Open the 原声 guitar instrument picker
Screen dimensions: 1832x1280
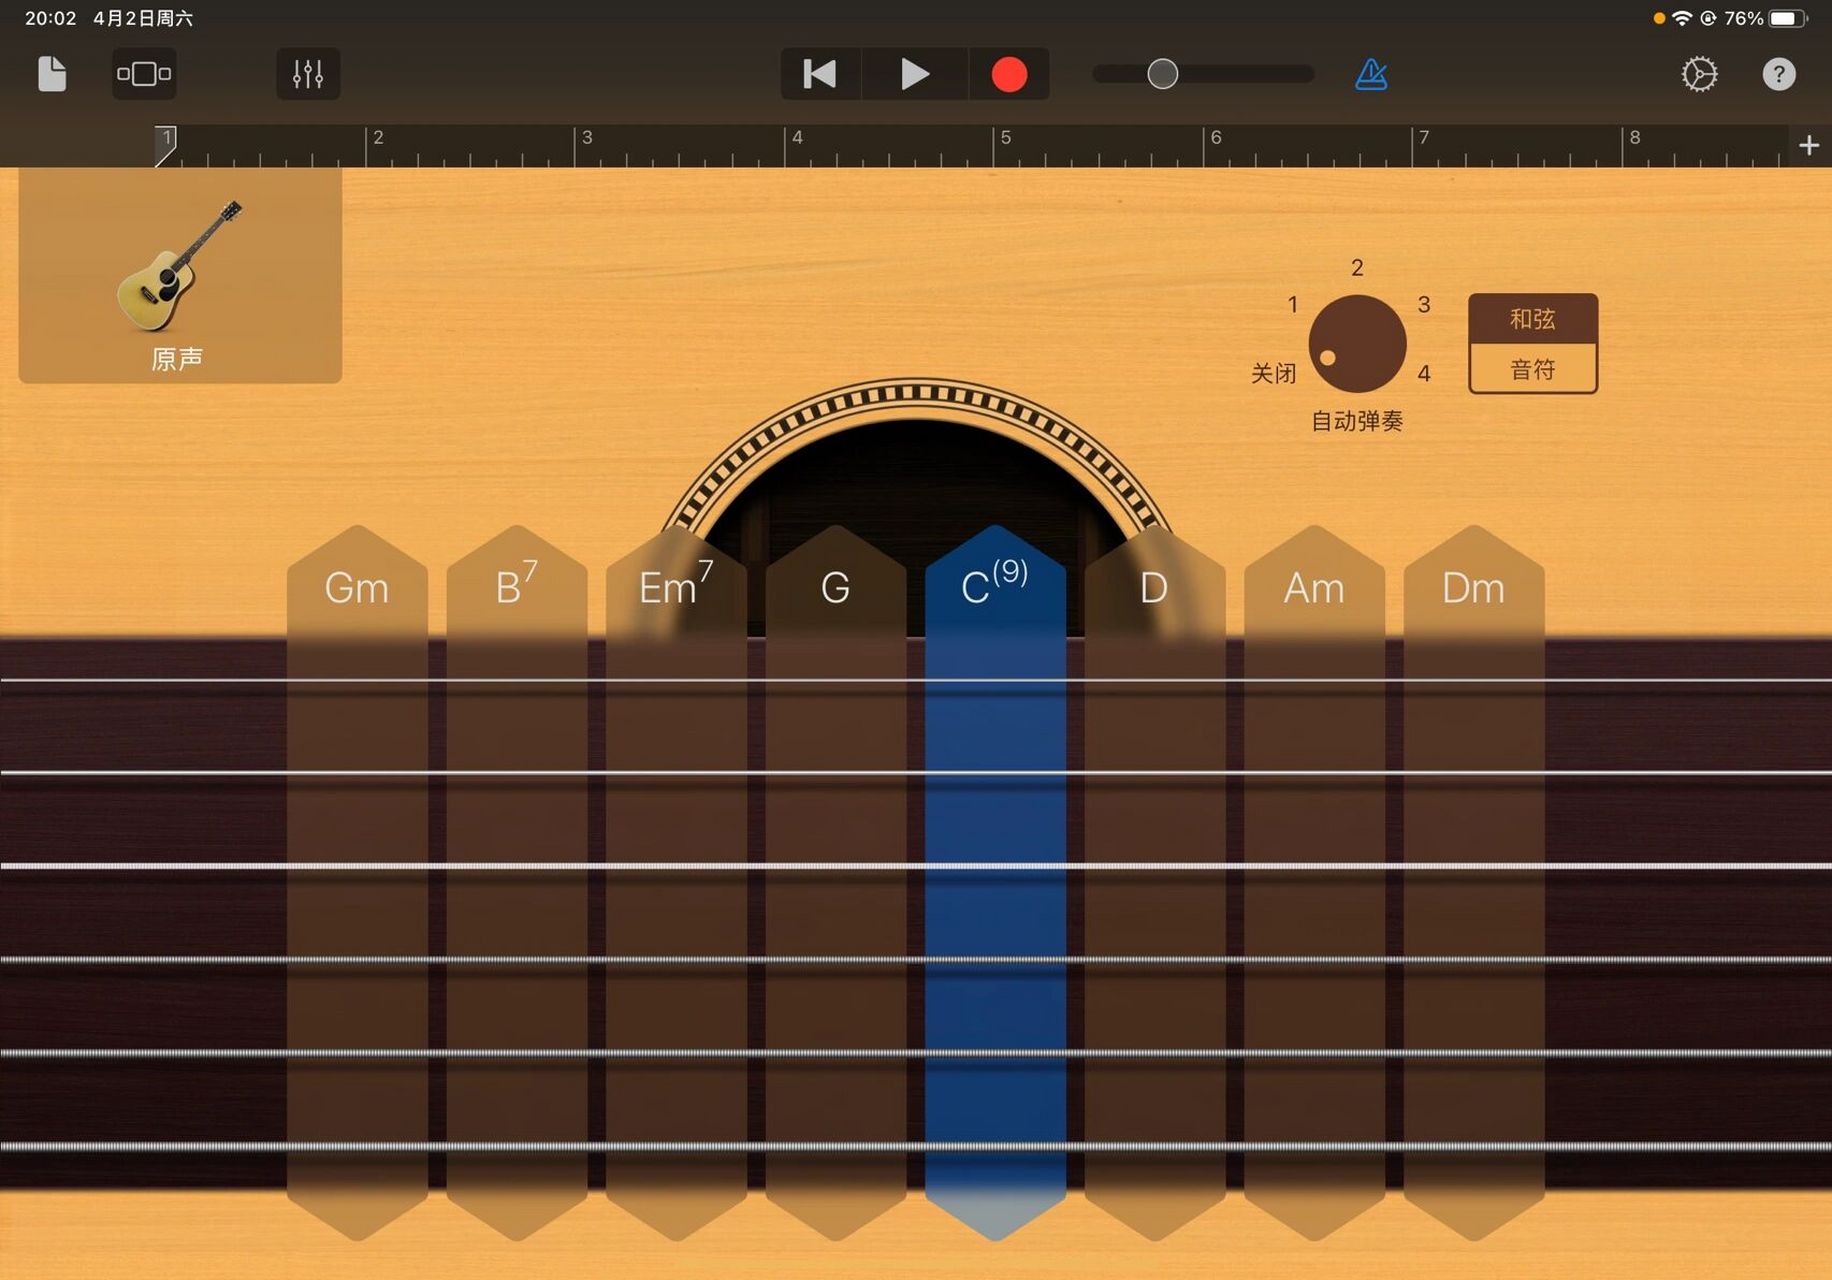click(x=180, y=276)
